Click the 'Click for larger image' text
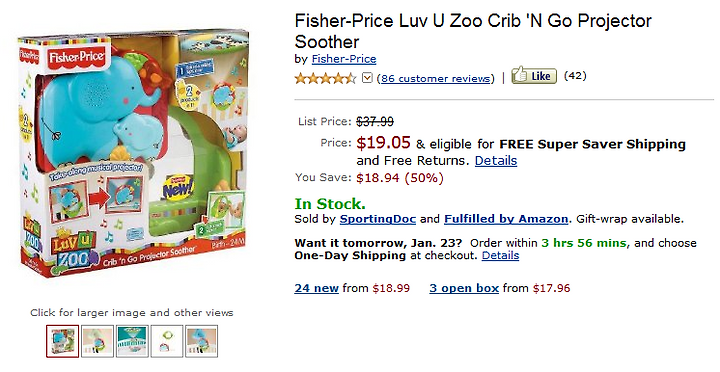This screenshot has width=720, height=372. [x=132, y=313]
